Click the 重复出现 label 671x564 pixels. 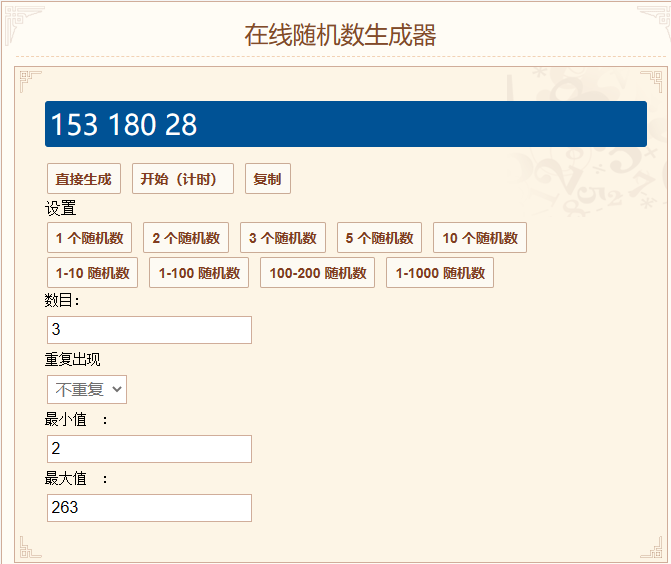pos(72,359)
